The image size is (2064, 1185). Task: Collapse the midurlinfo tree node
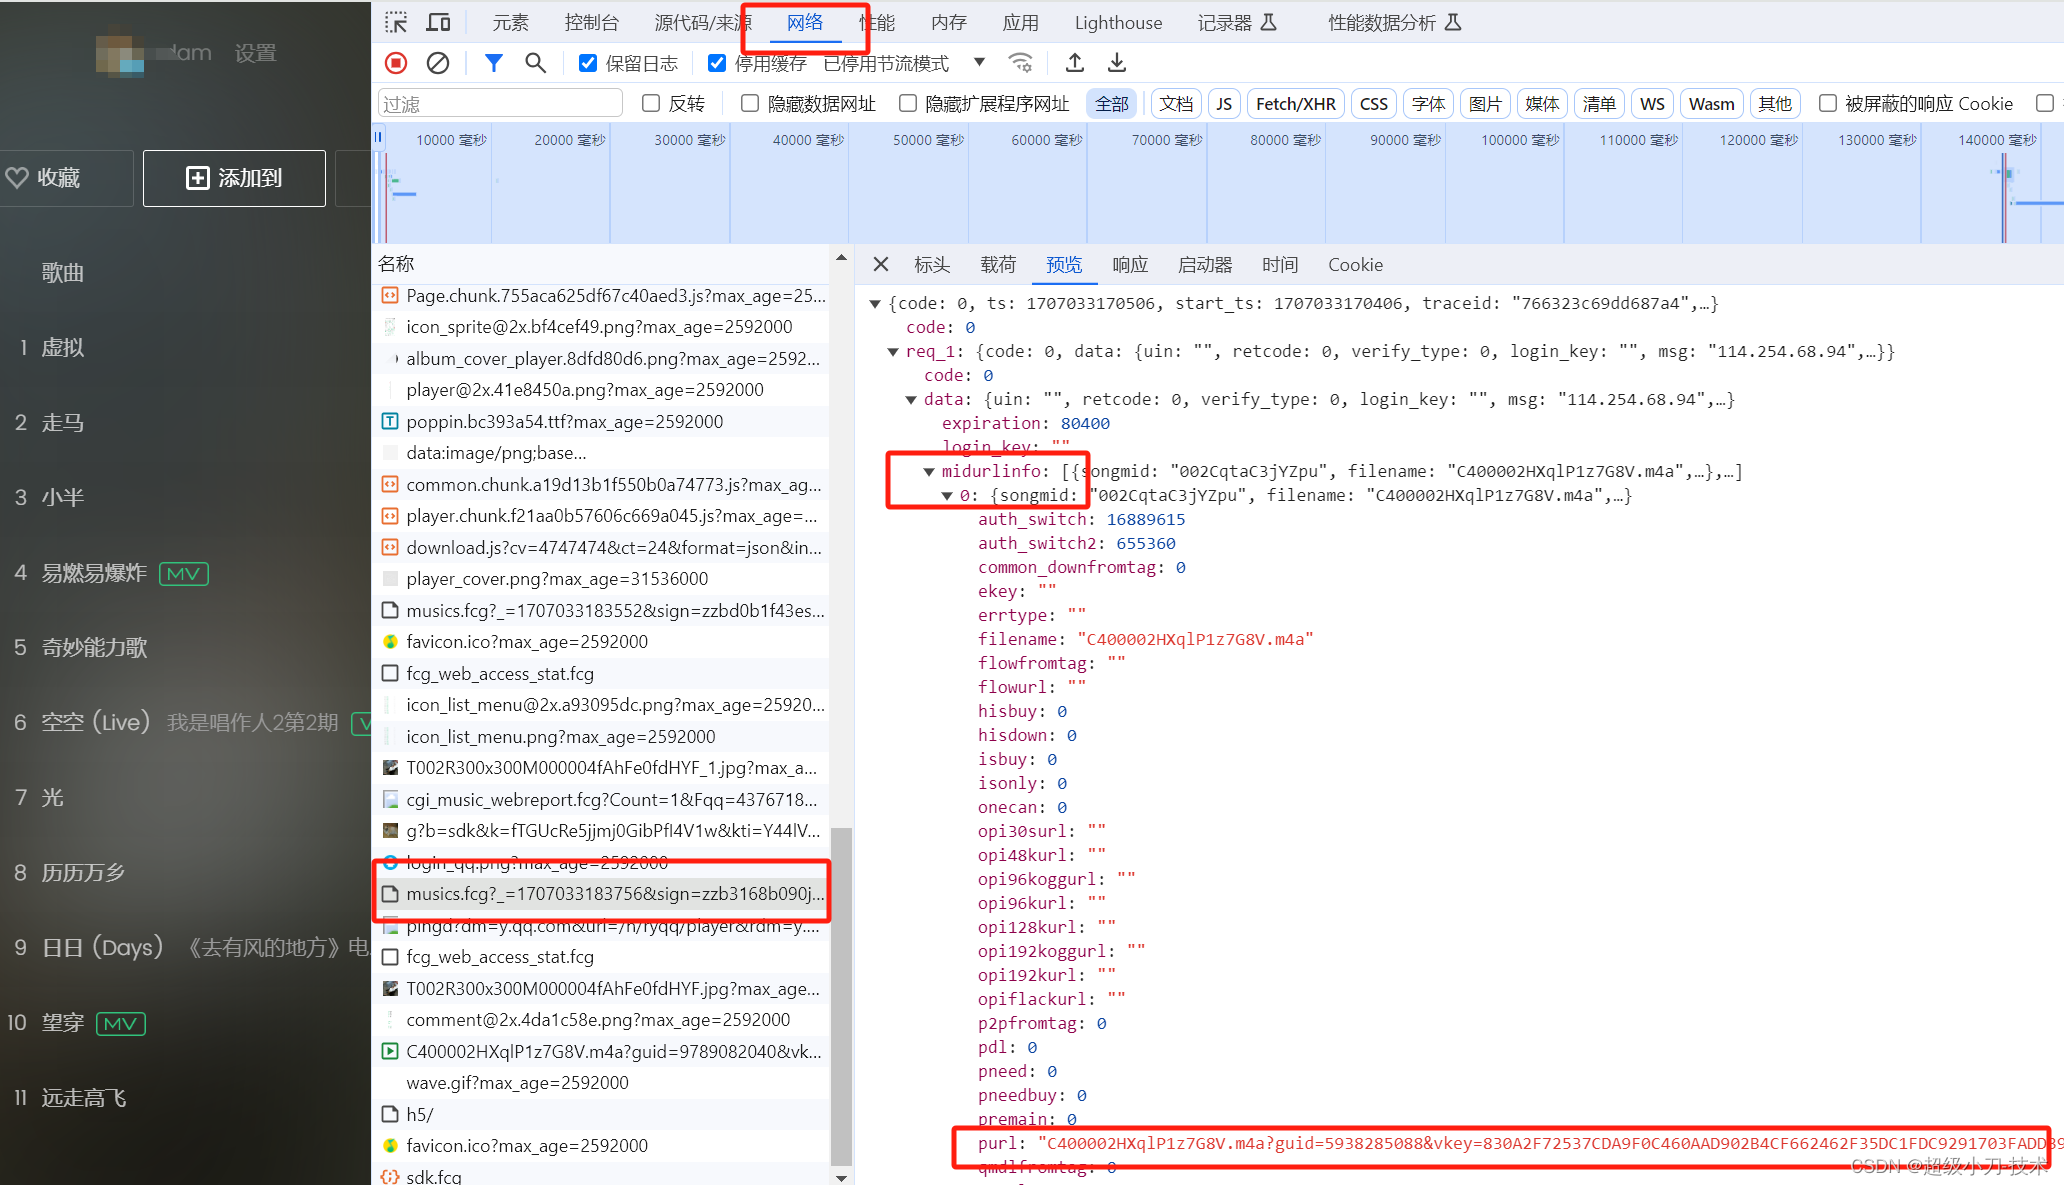929,471
